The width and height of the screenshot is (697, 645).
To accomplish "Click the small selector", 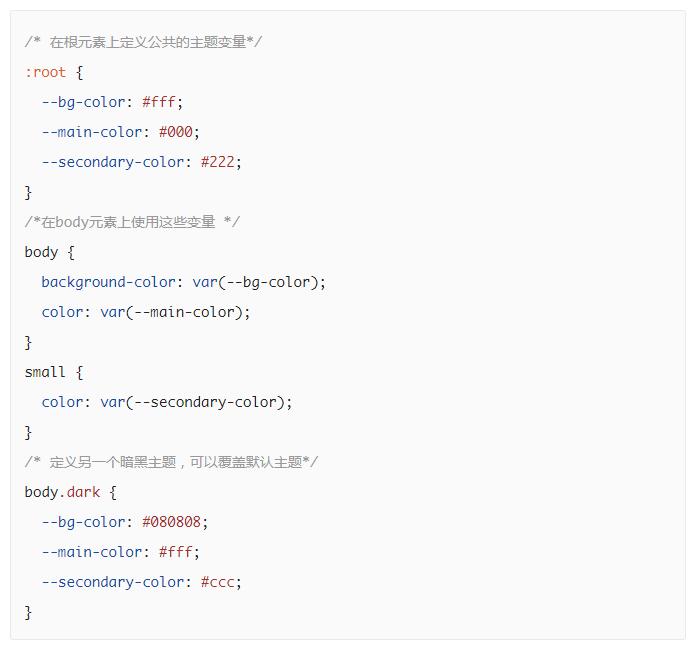I will coord(45,372).
